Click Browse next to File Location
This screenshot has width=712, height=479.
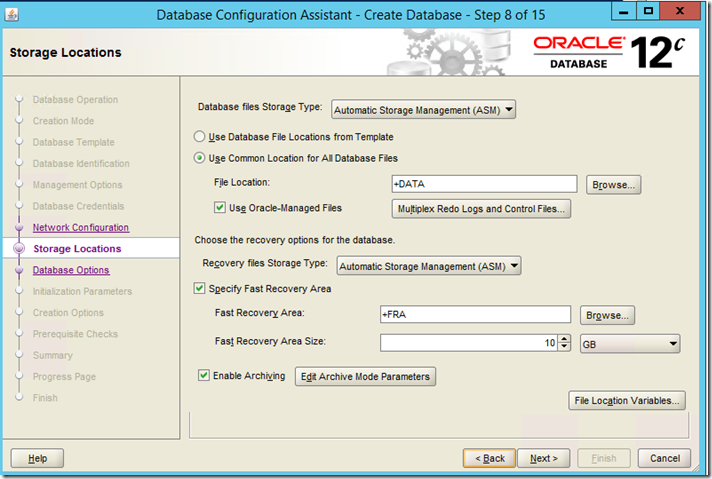point(613,185)
